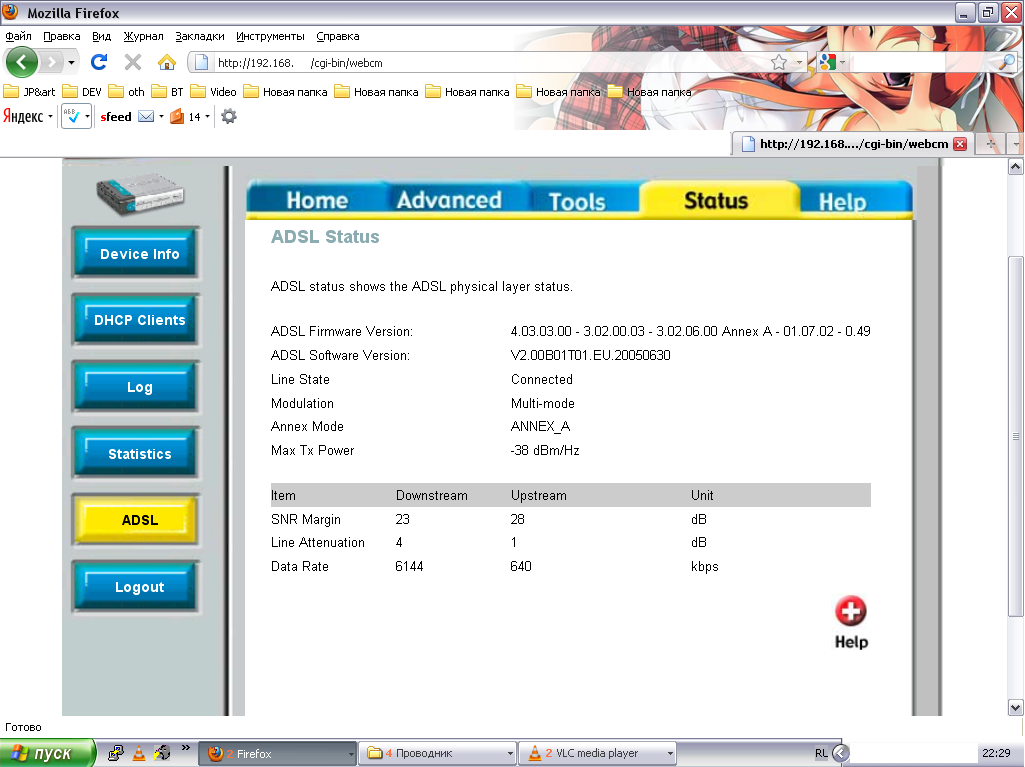Click the bookmark star in the address bar
Image resolution: width=1025 pixels, height=767 pixels.
tap(779, 62)
